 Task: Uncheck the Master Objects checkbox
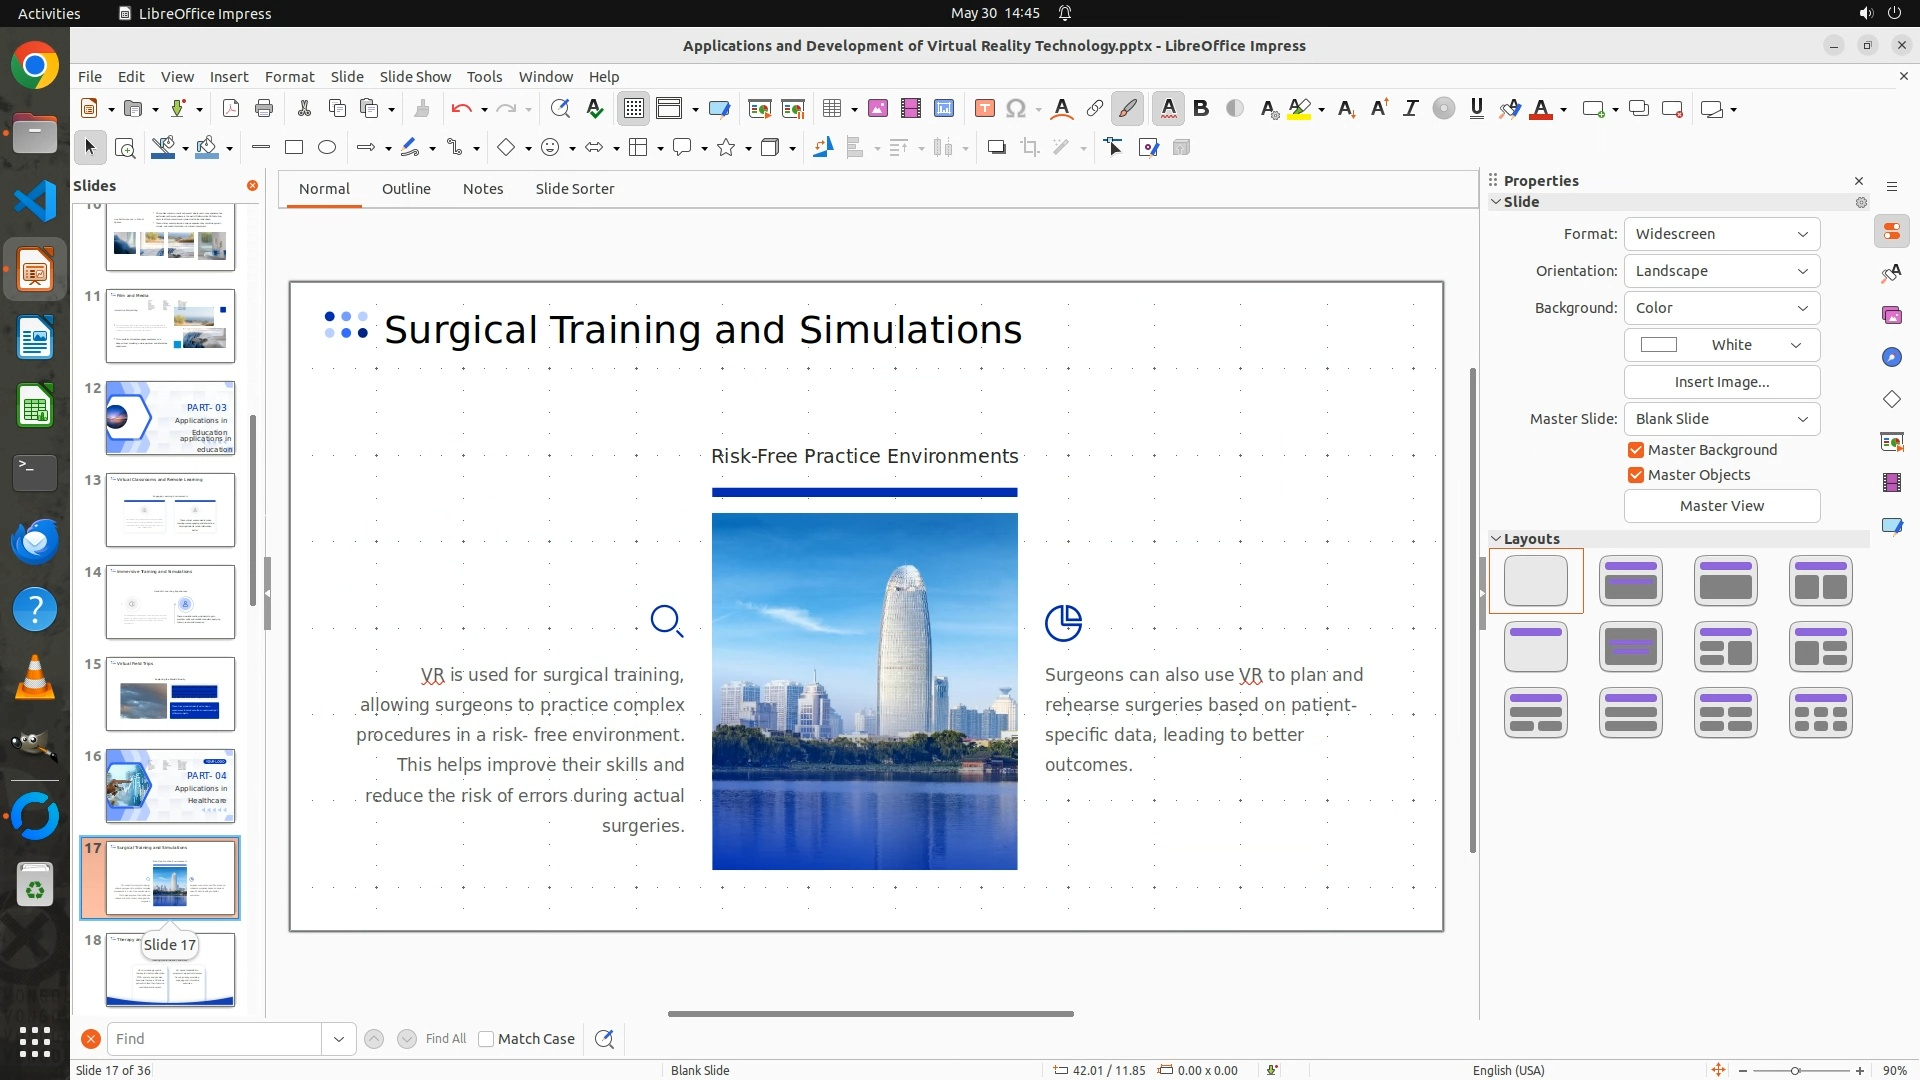pyautogui.click(x=1636, y=475)
